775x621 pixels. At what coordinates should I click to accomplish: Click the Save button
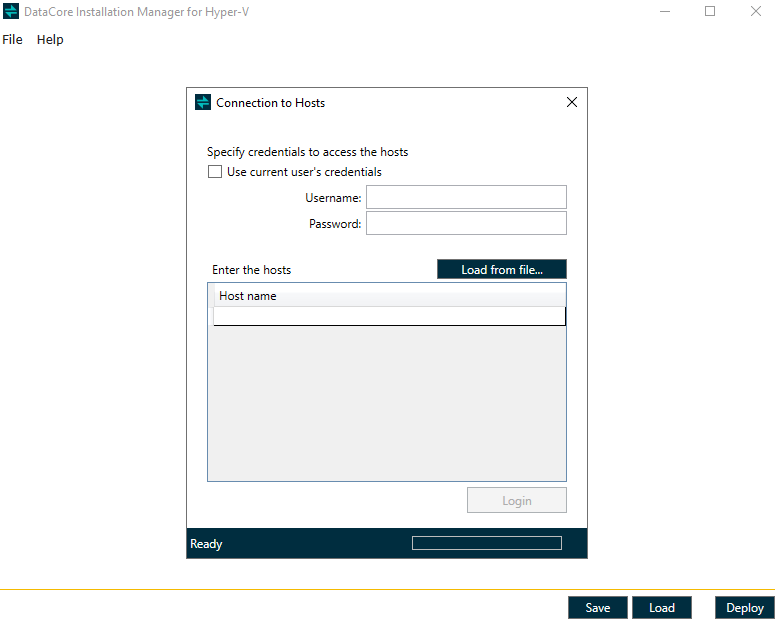tap(598, 608)
